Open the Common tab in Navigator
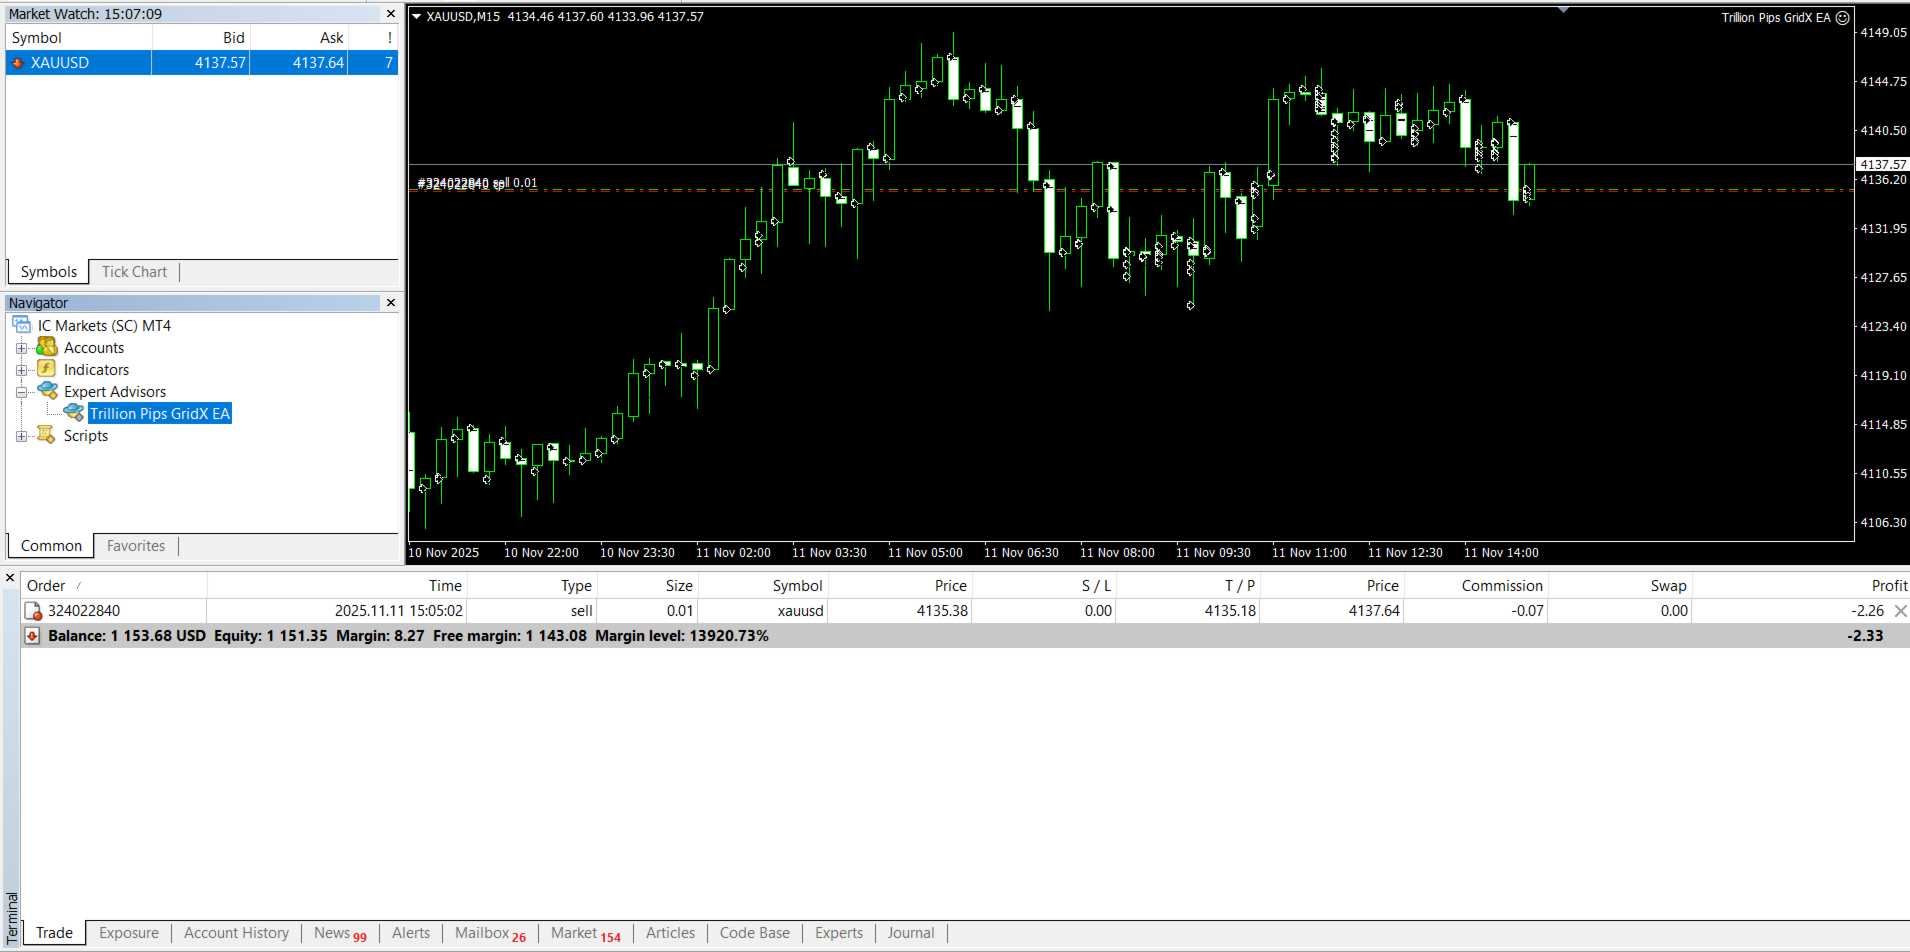This screenshot has height=952, width=1910. point(51,546)
